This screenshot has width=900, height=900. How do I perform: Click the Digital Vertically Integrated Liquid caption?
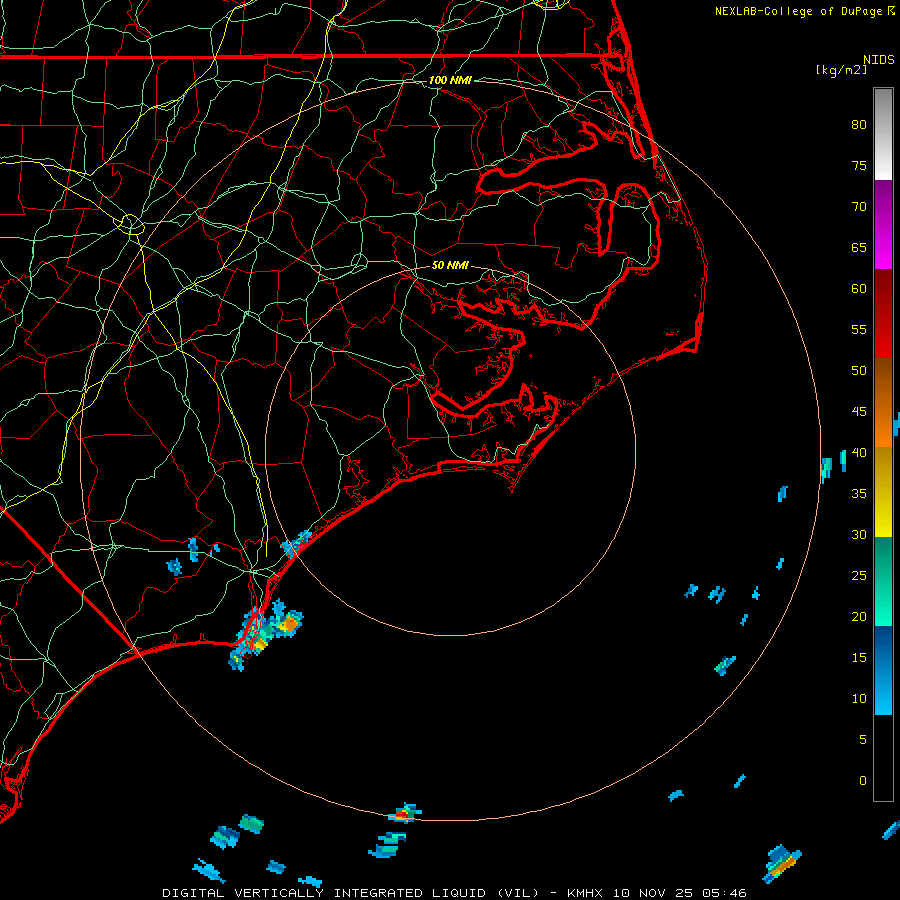click(x=454, y=893)
